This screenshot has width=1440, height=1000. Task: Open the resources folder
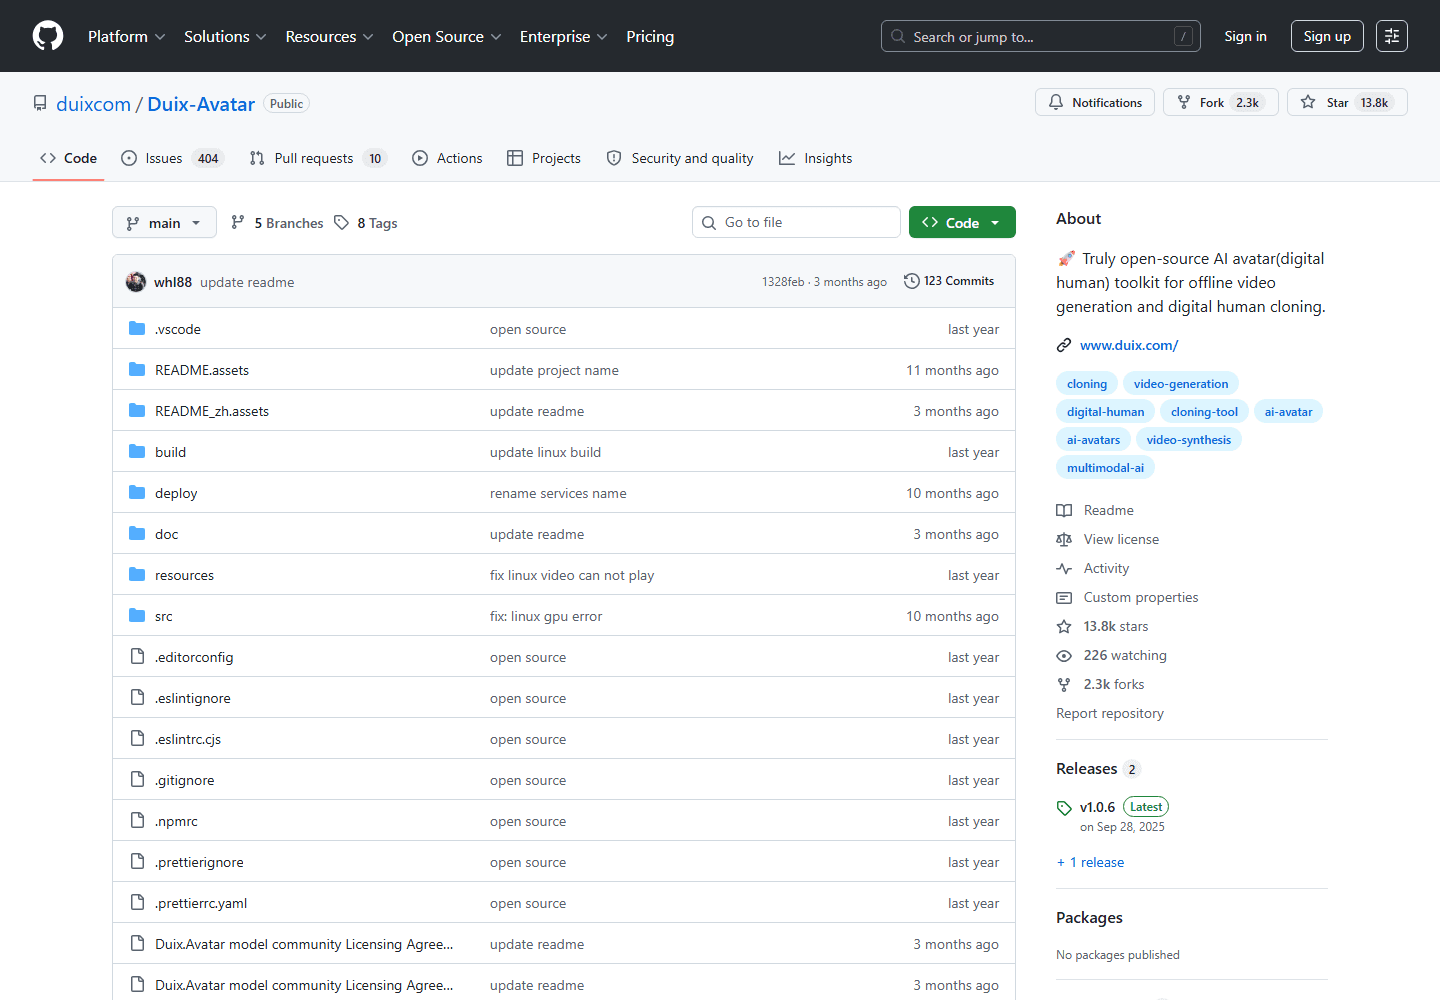pyautogui.click(x=184, y=575)
